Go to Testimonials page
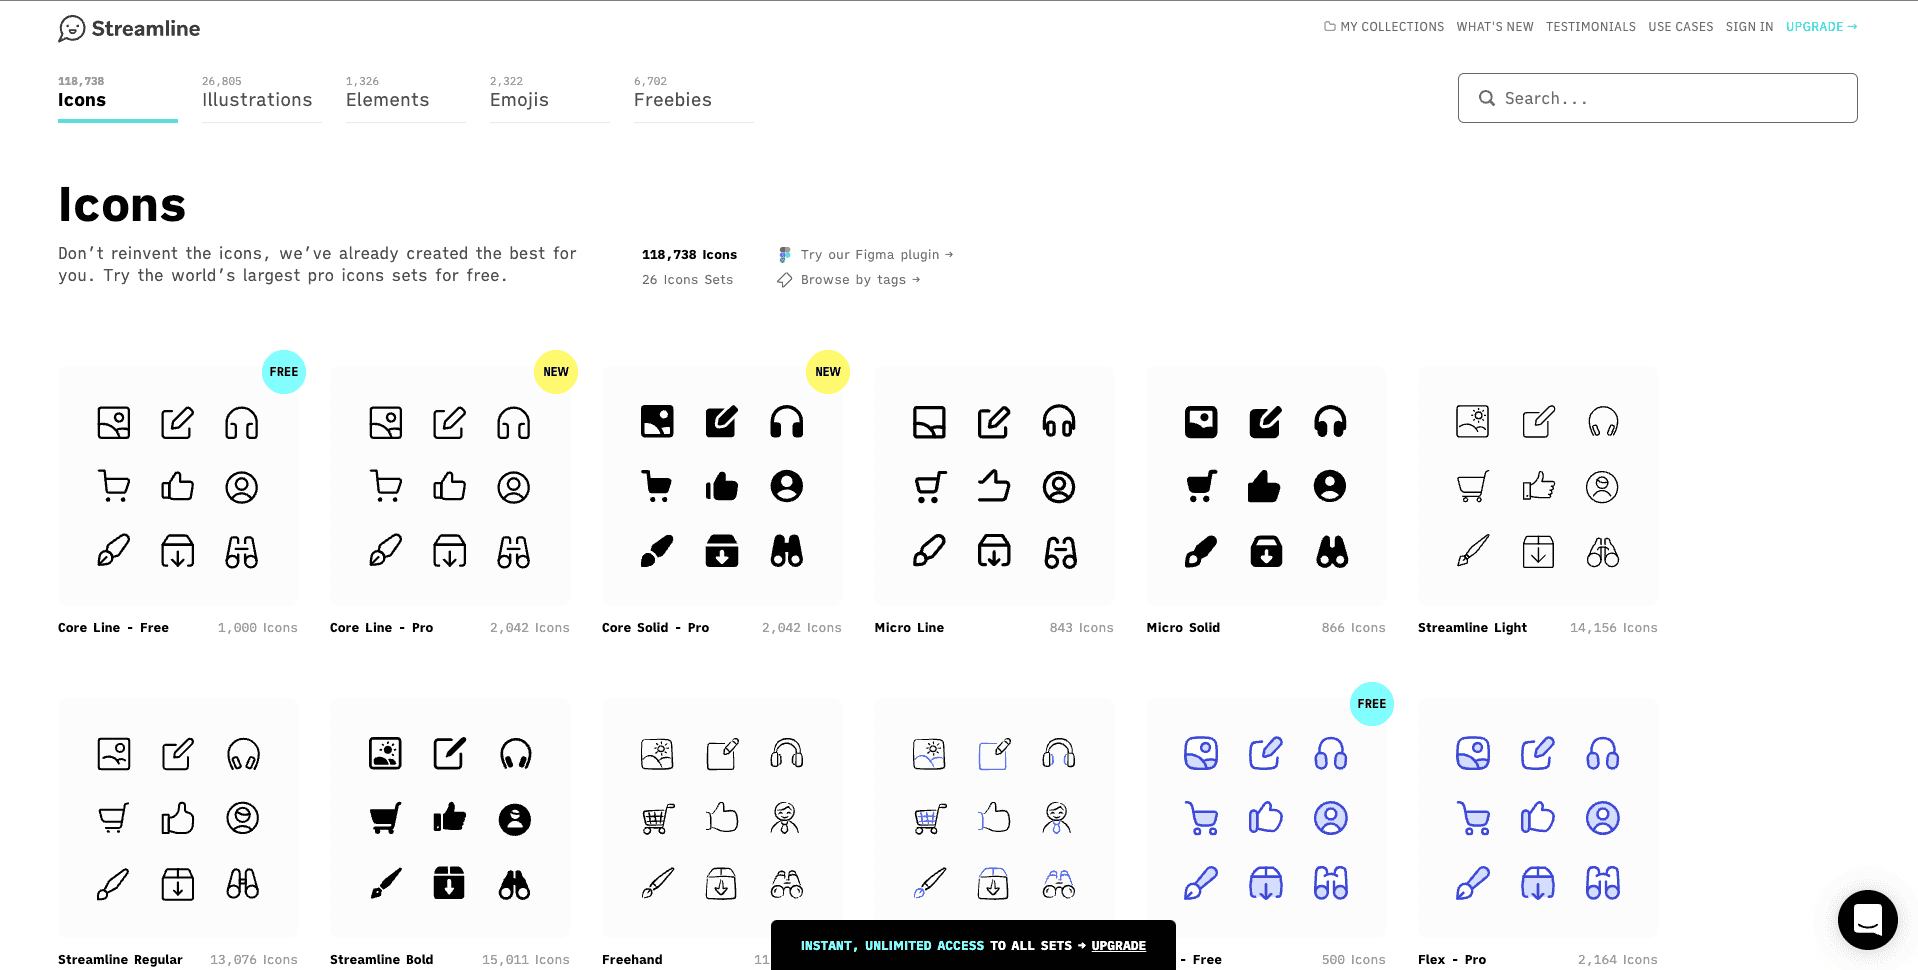Image resolution: width=1918 pixels, height=970 pixels. [1591, 27]
